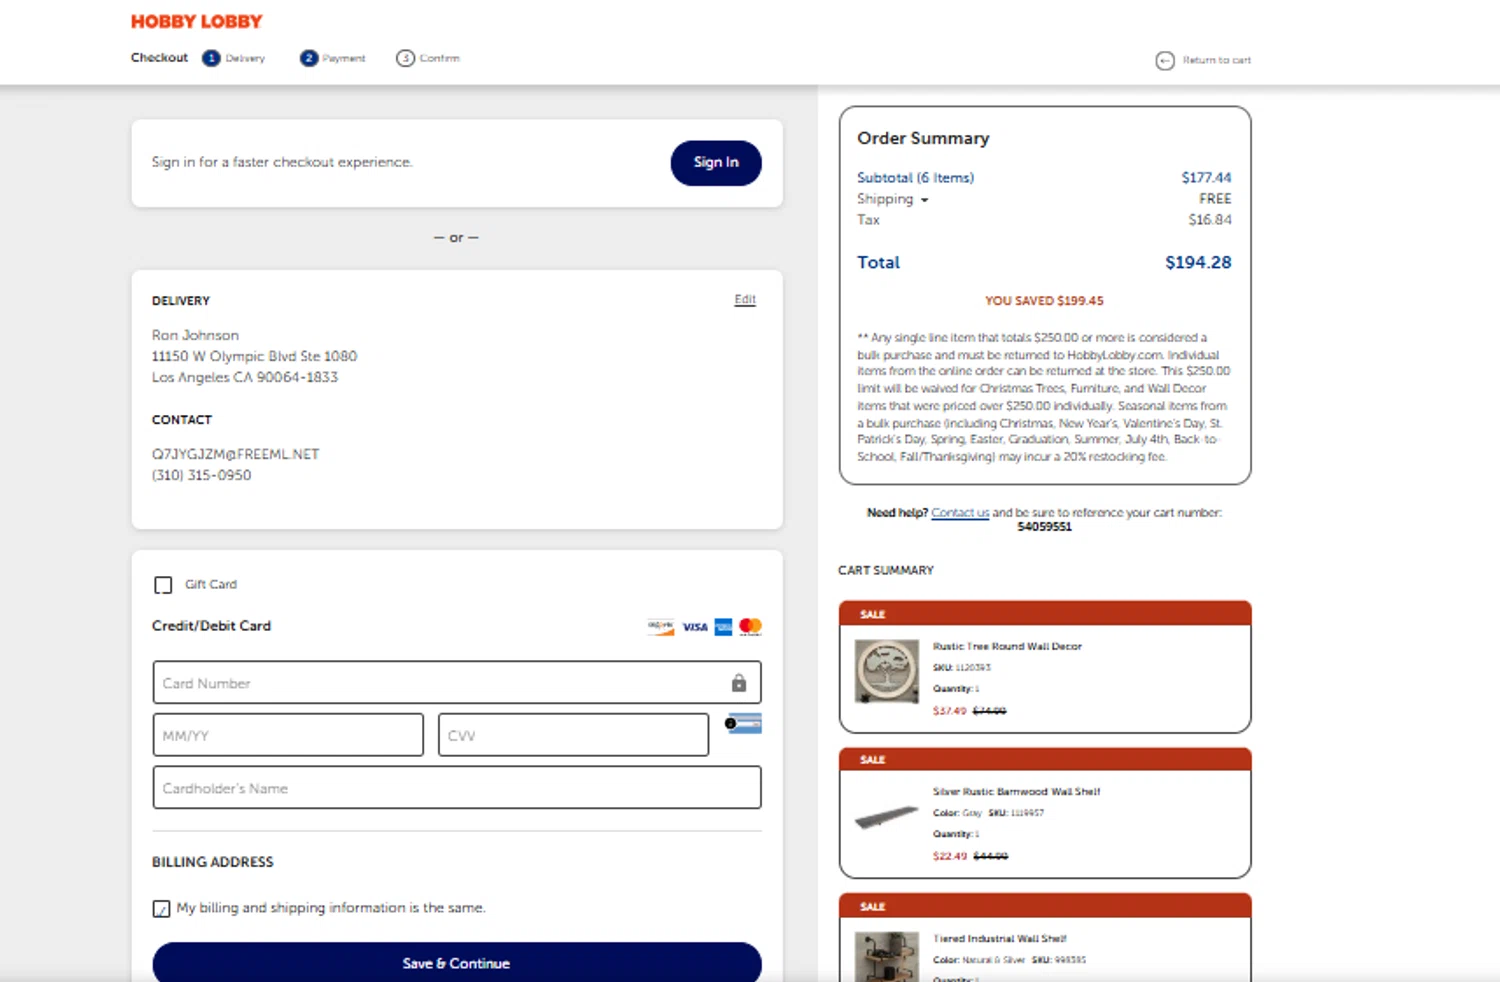Open the Payment checkout step
The image size is (1500, 982).
[x=333, y=58]
